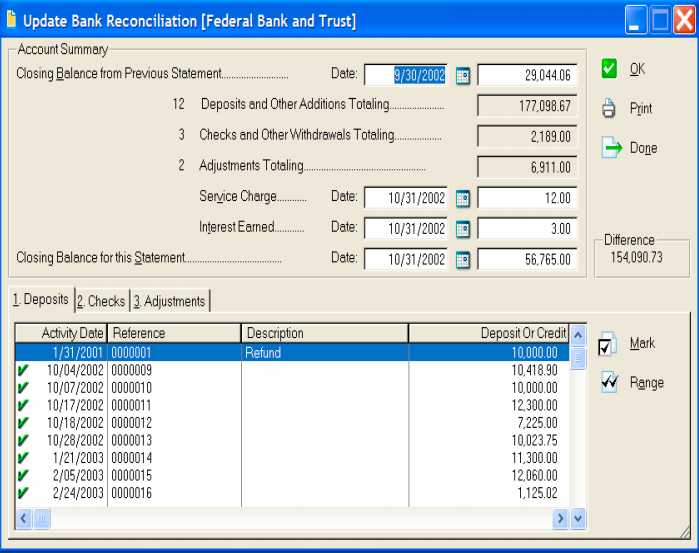Screen dimensions: 699x553
Task: Click the closing statement date field
Action: (406, 260)
